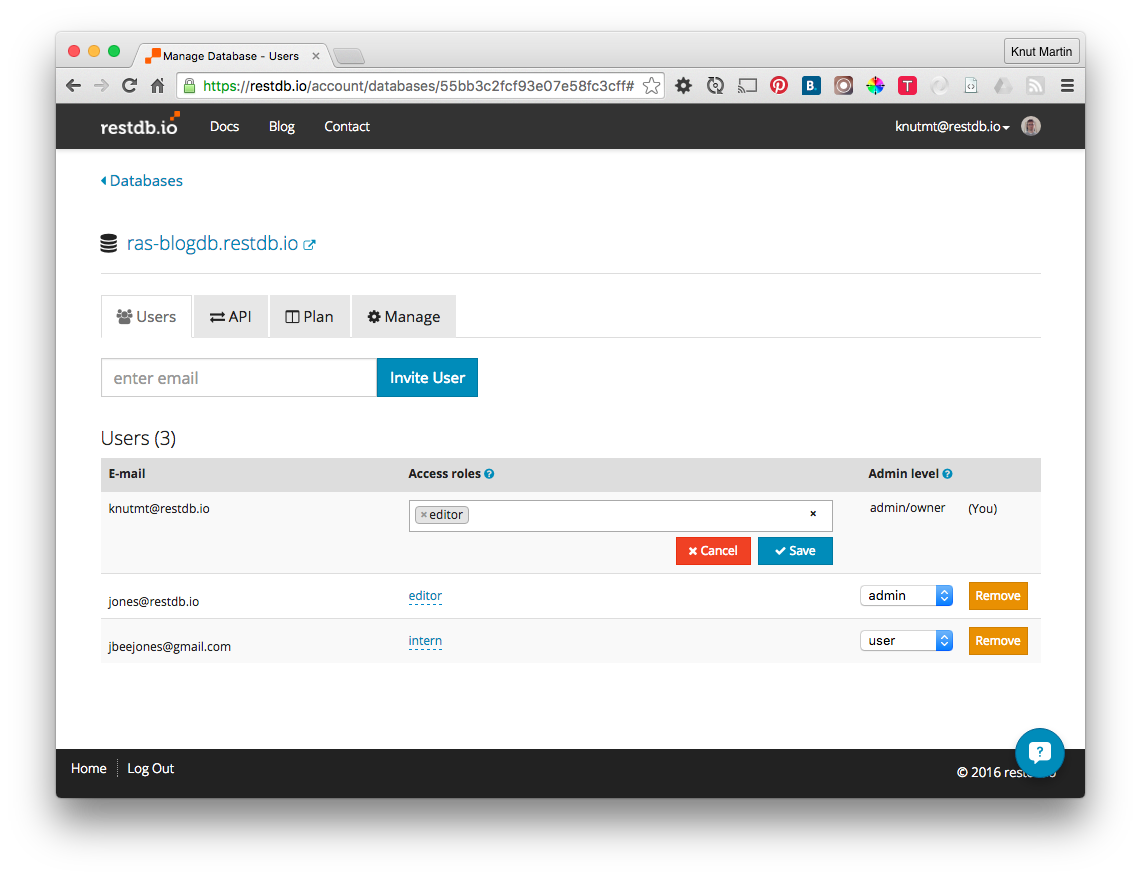Click inside the access roles tag field

click(x=621, y=516)
